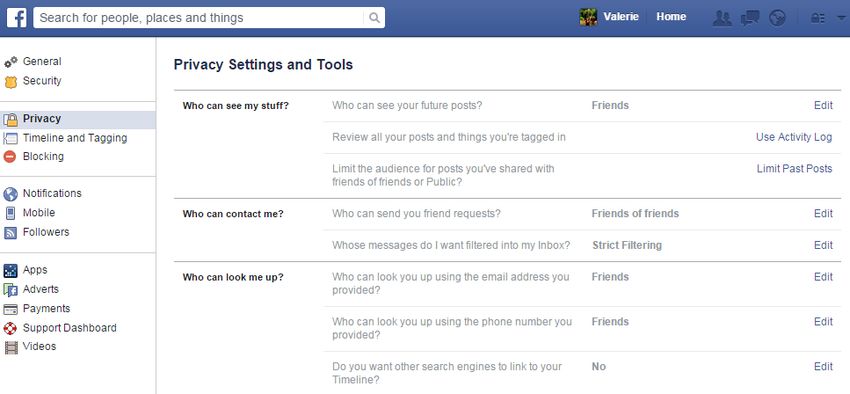Click the search magnifier icon
The image size is (850, 394).
pos(374,18)
